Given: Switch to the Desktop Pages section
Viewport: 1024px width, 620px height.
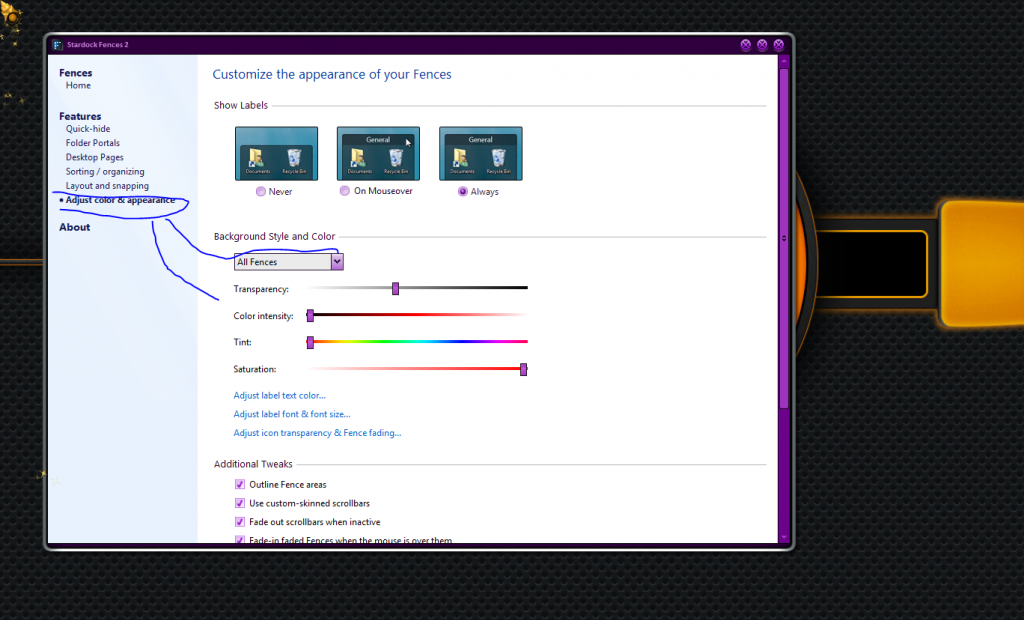Looking at the screenshot, I should [x=95, y=157].
